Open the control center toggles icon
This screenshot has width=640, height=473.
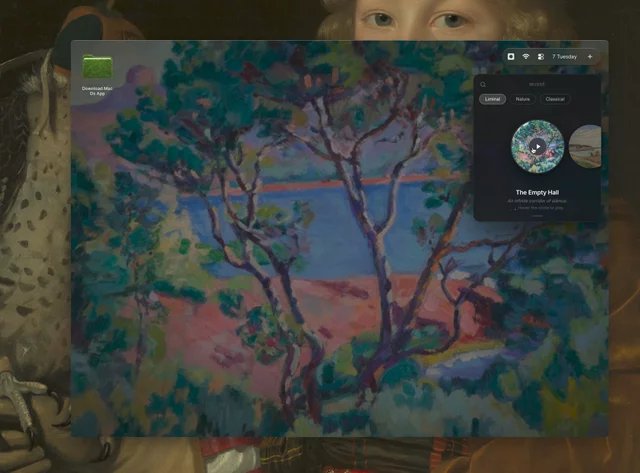click(540, 57)
